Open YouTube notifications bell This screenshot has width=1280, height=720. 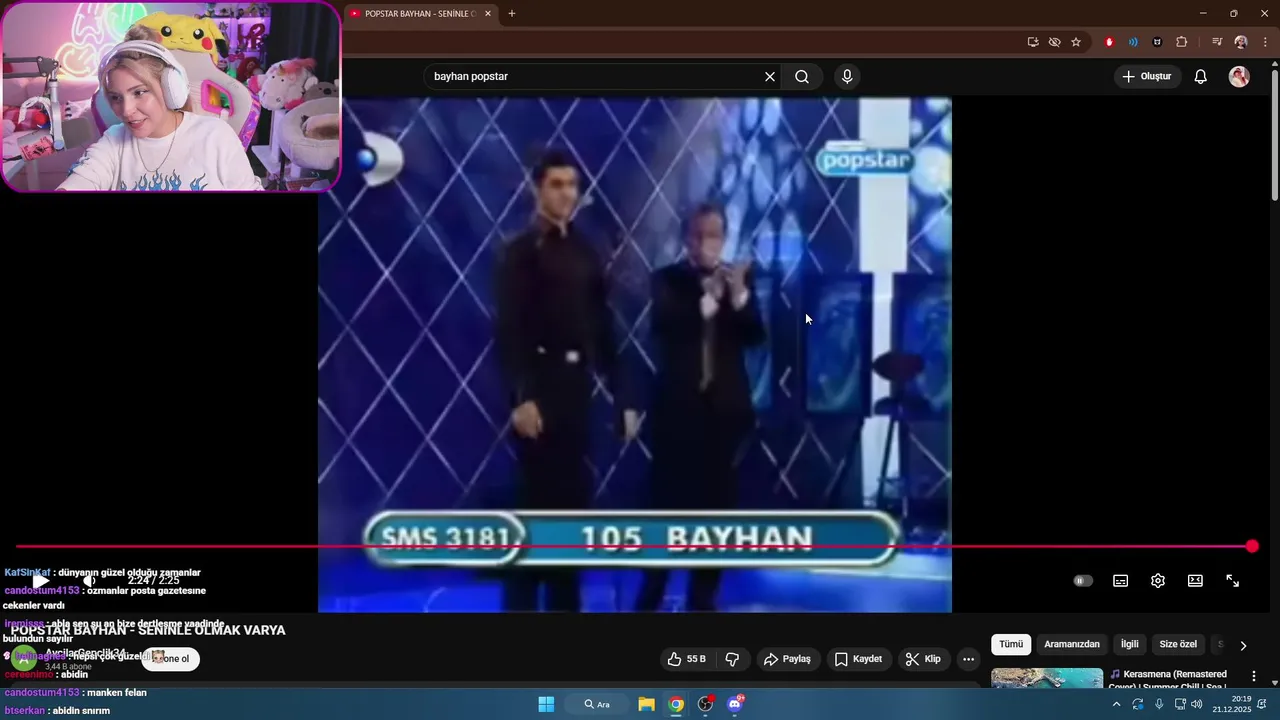1201,77
